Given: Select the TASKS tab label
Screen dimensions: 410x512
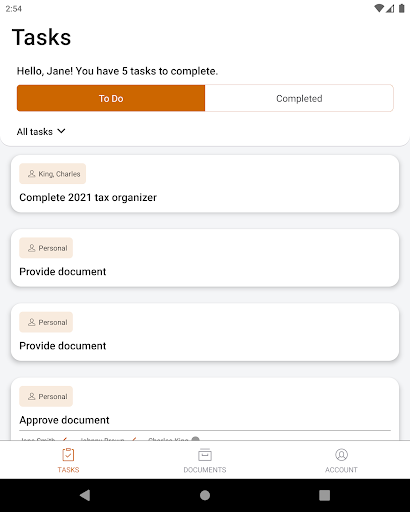Looking at the screenshot, I should click(68, 470).
